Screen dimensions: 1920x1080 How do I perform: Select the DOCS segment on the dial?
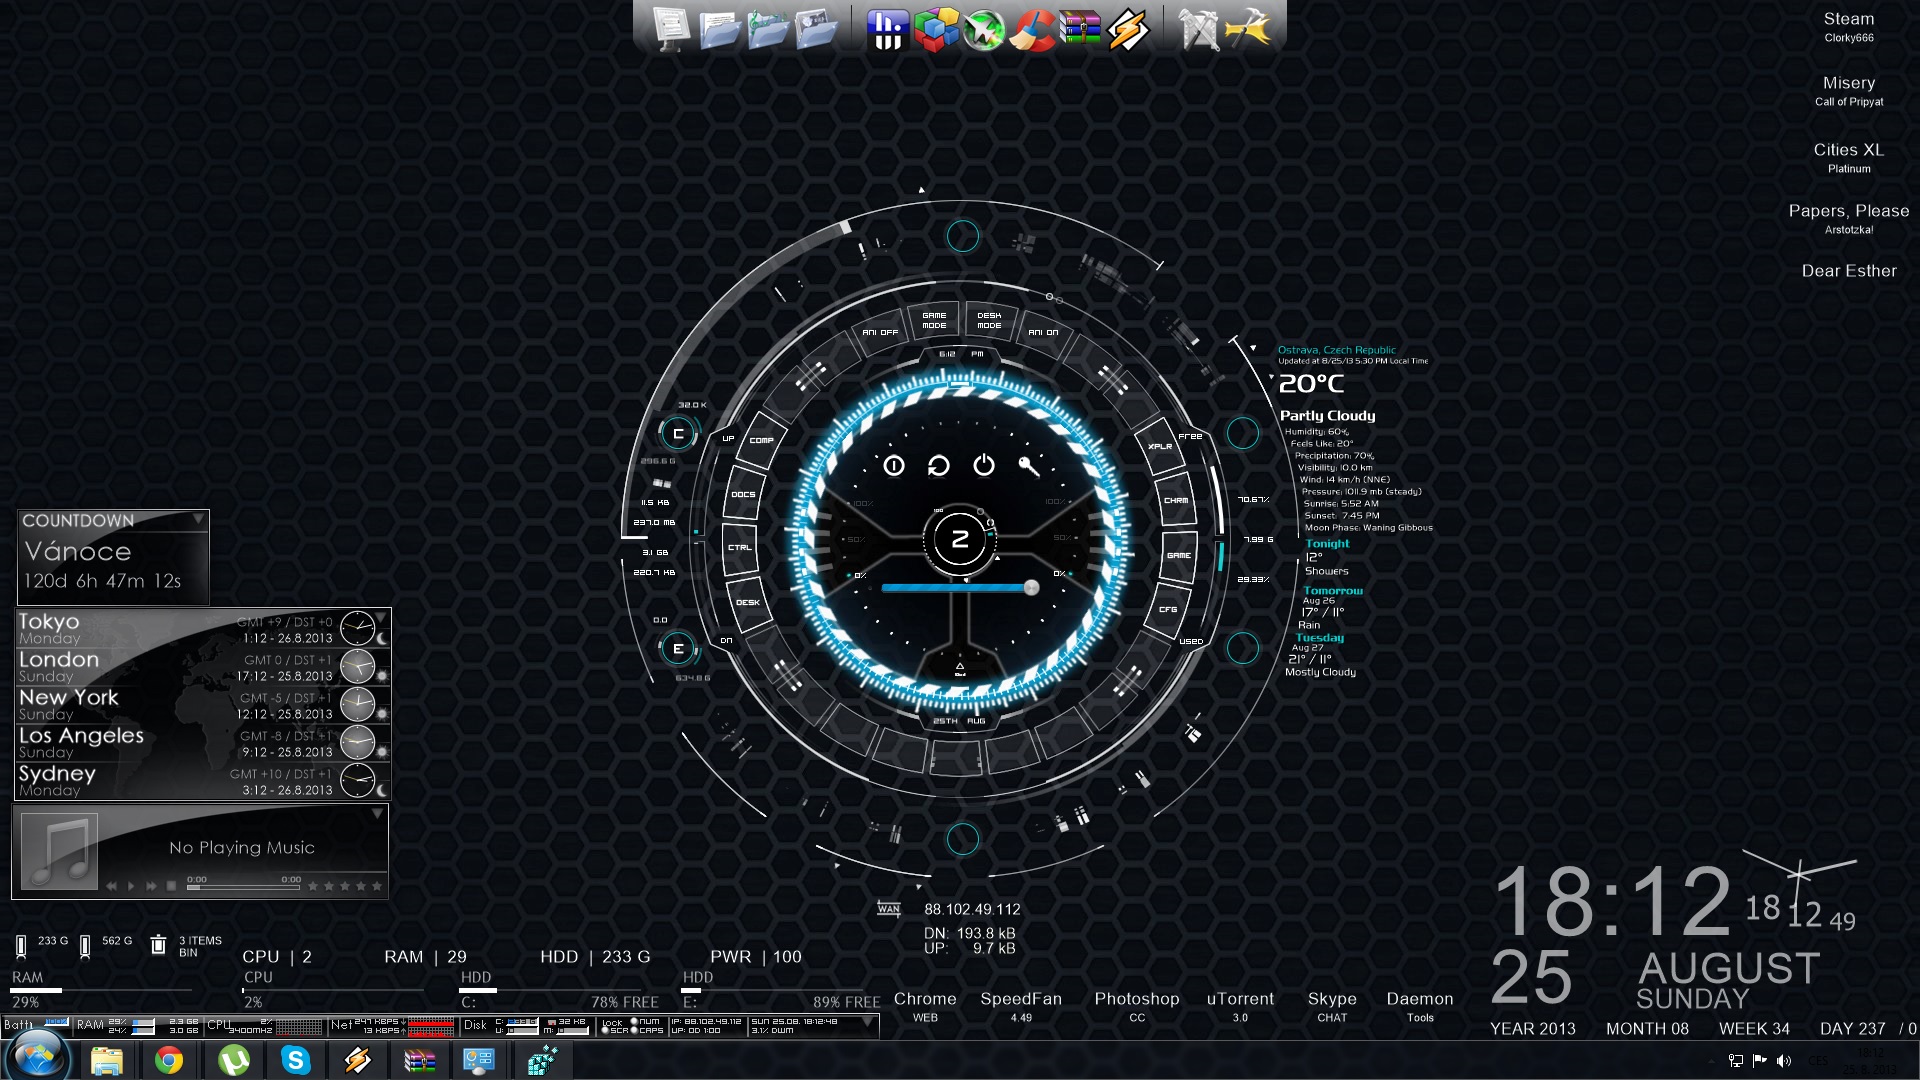[x=743, y=494]
